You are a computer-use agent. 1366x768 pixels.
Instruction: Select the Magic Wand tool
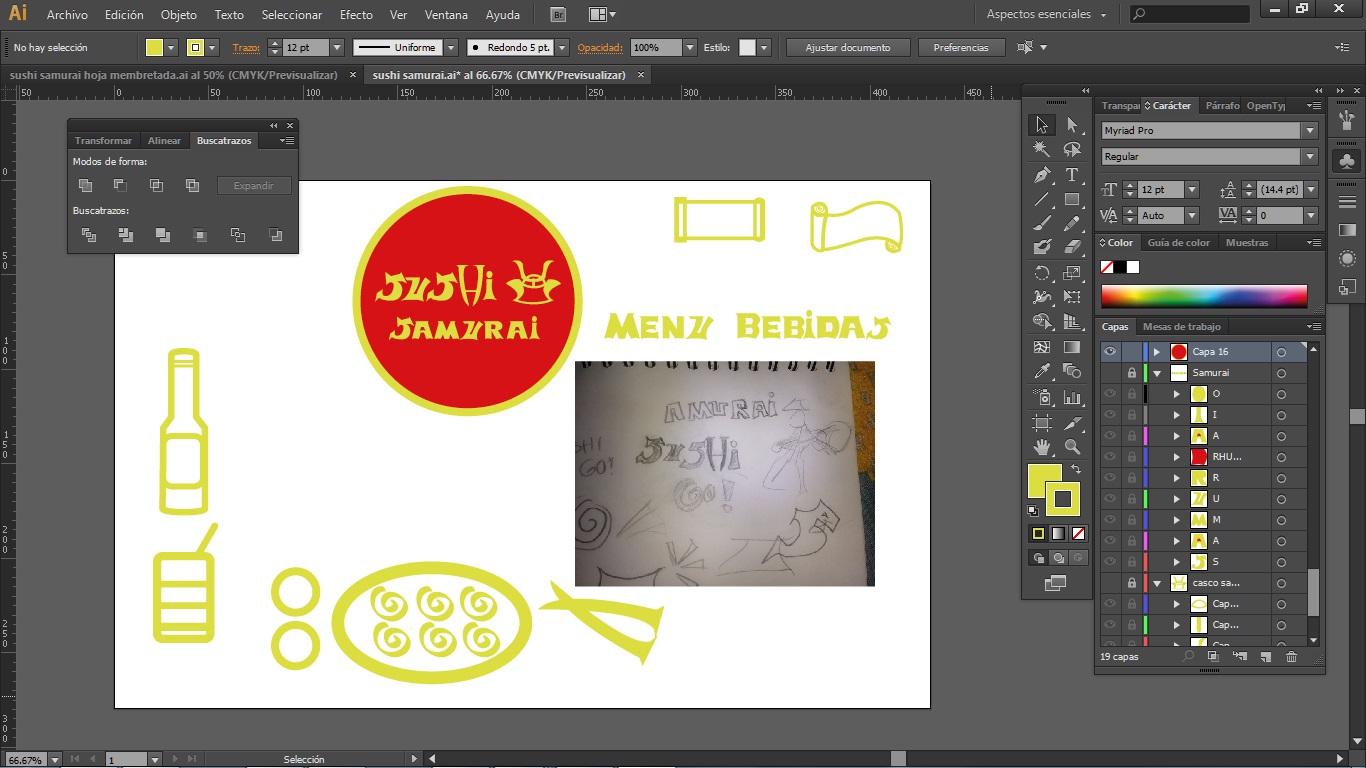(1042, 149)
